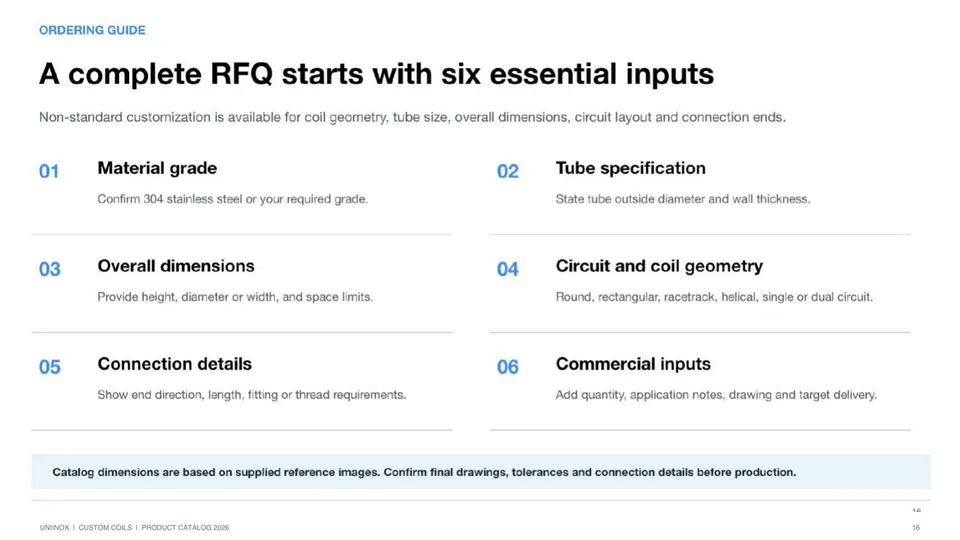Click the tube outside diameter description text
The width and height of the screenshot is (960, 540).
tap(683, 199)
